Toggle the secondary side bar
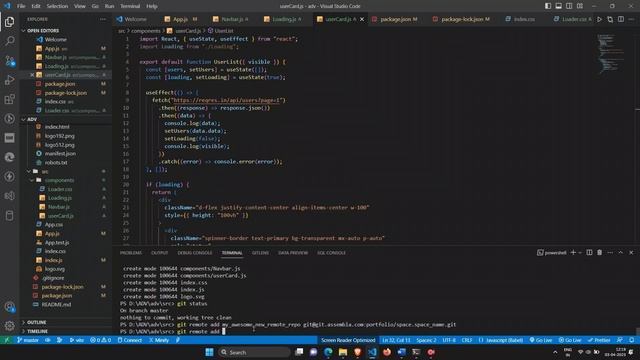 (569, 6)
